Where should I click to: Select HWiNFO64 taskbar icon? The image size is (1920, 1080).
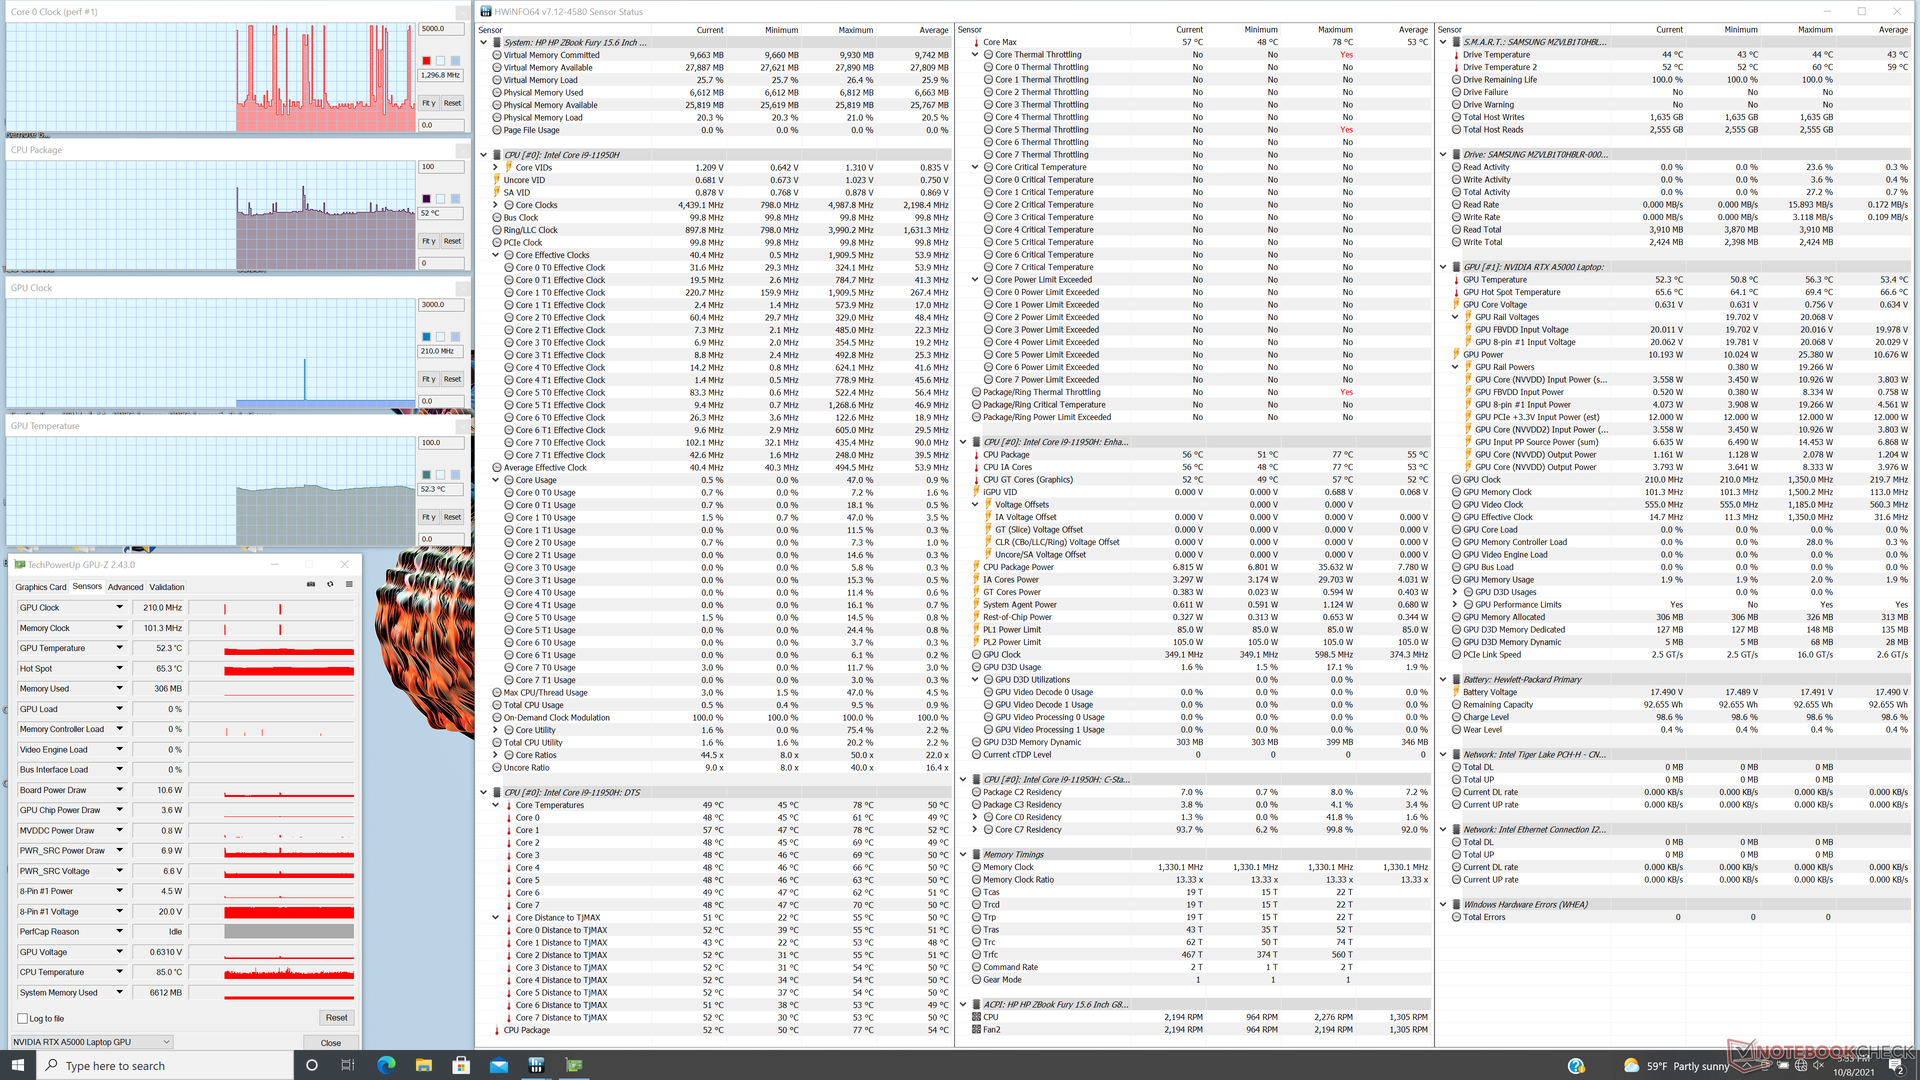(536, 1065)
